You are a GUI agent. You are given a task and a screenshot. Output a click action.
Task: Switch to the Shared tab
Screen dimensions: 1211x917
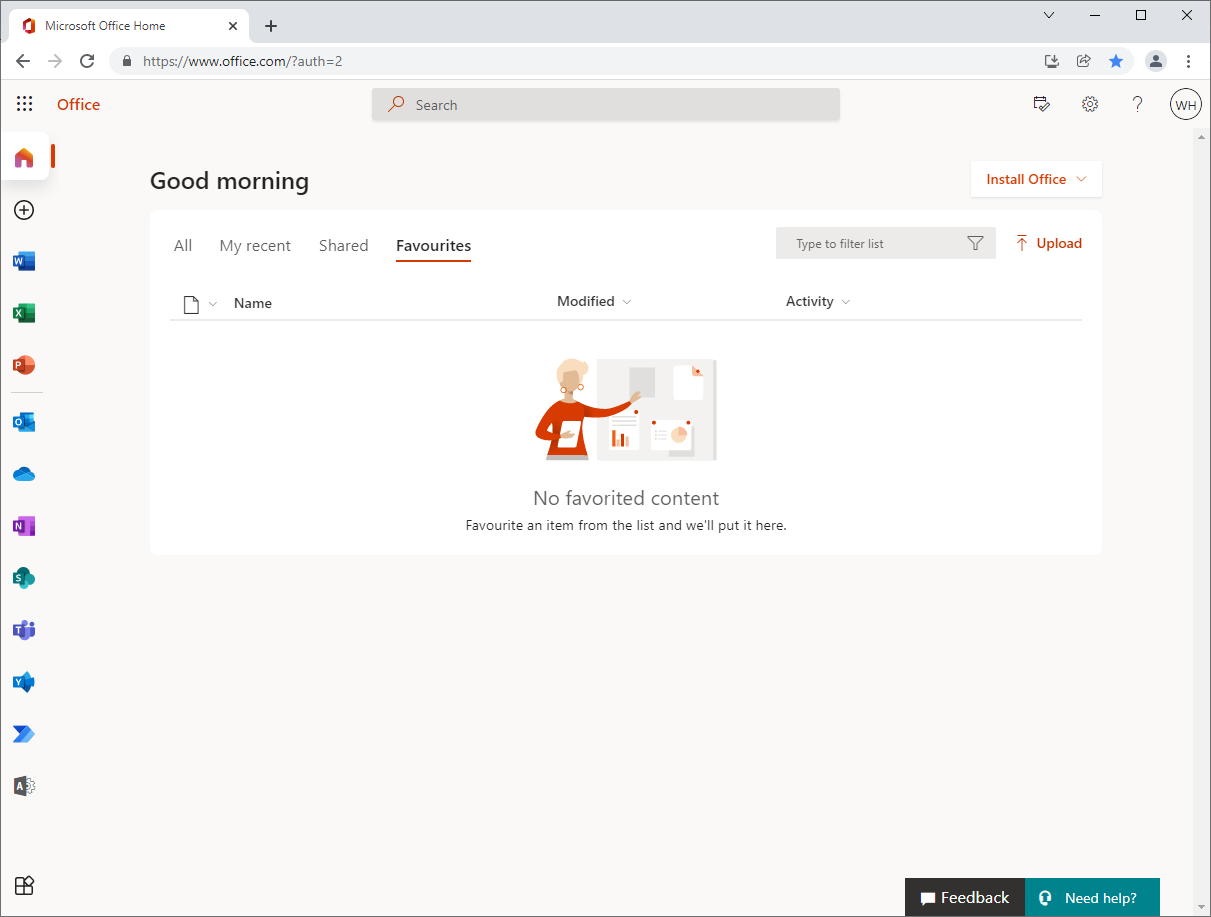coord(344,245)
